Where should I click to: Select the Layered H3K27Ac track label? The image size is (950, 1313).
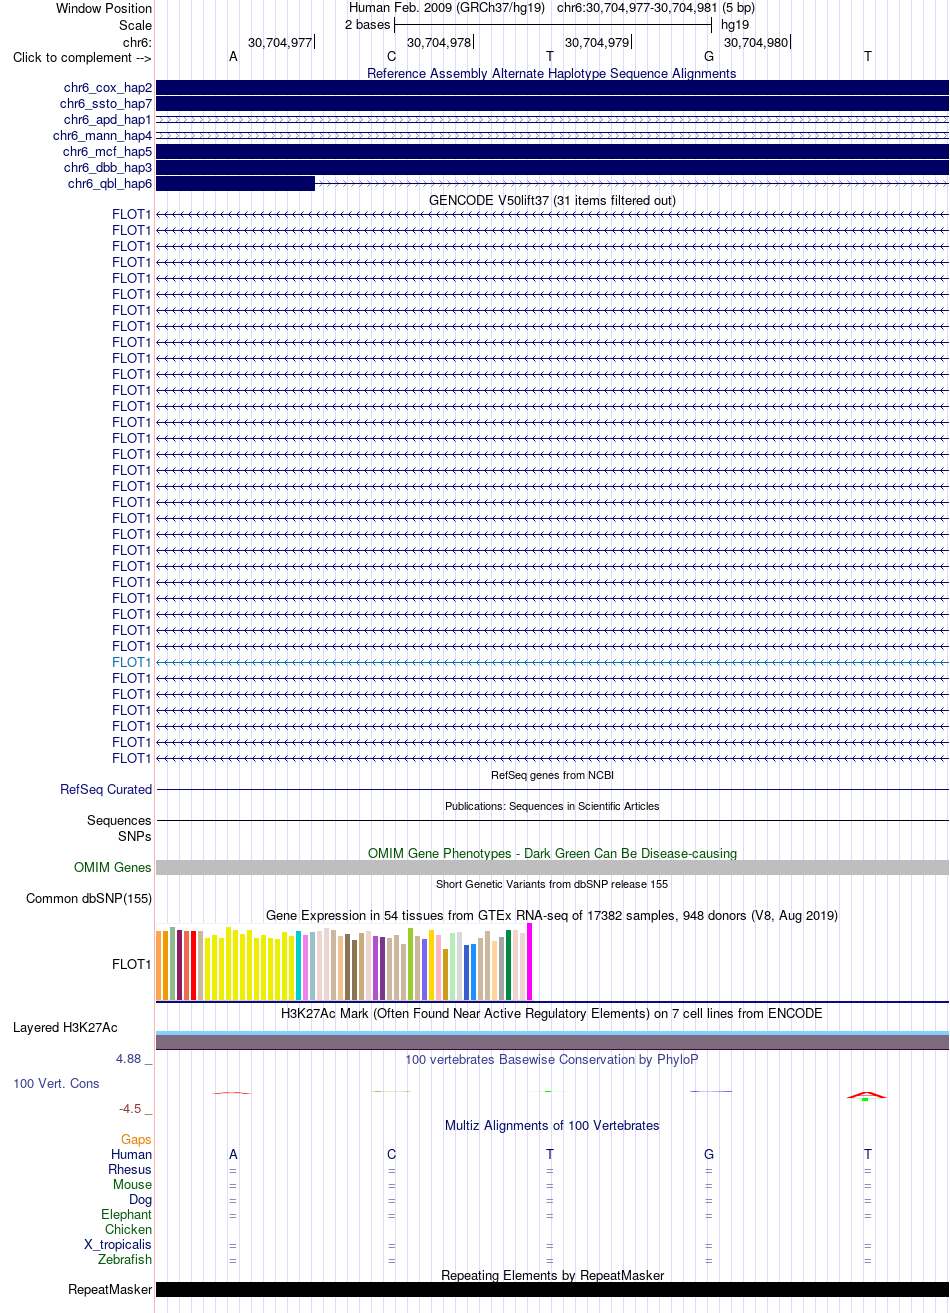click(65, 1028)
